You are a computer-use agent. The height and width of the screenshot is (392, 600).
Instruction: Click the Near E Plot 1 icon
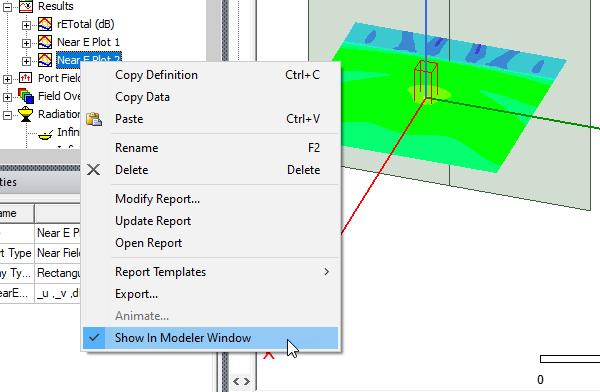(45, 42)
